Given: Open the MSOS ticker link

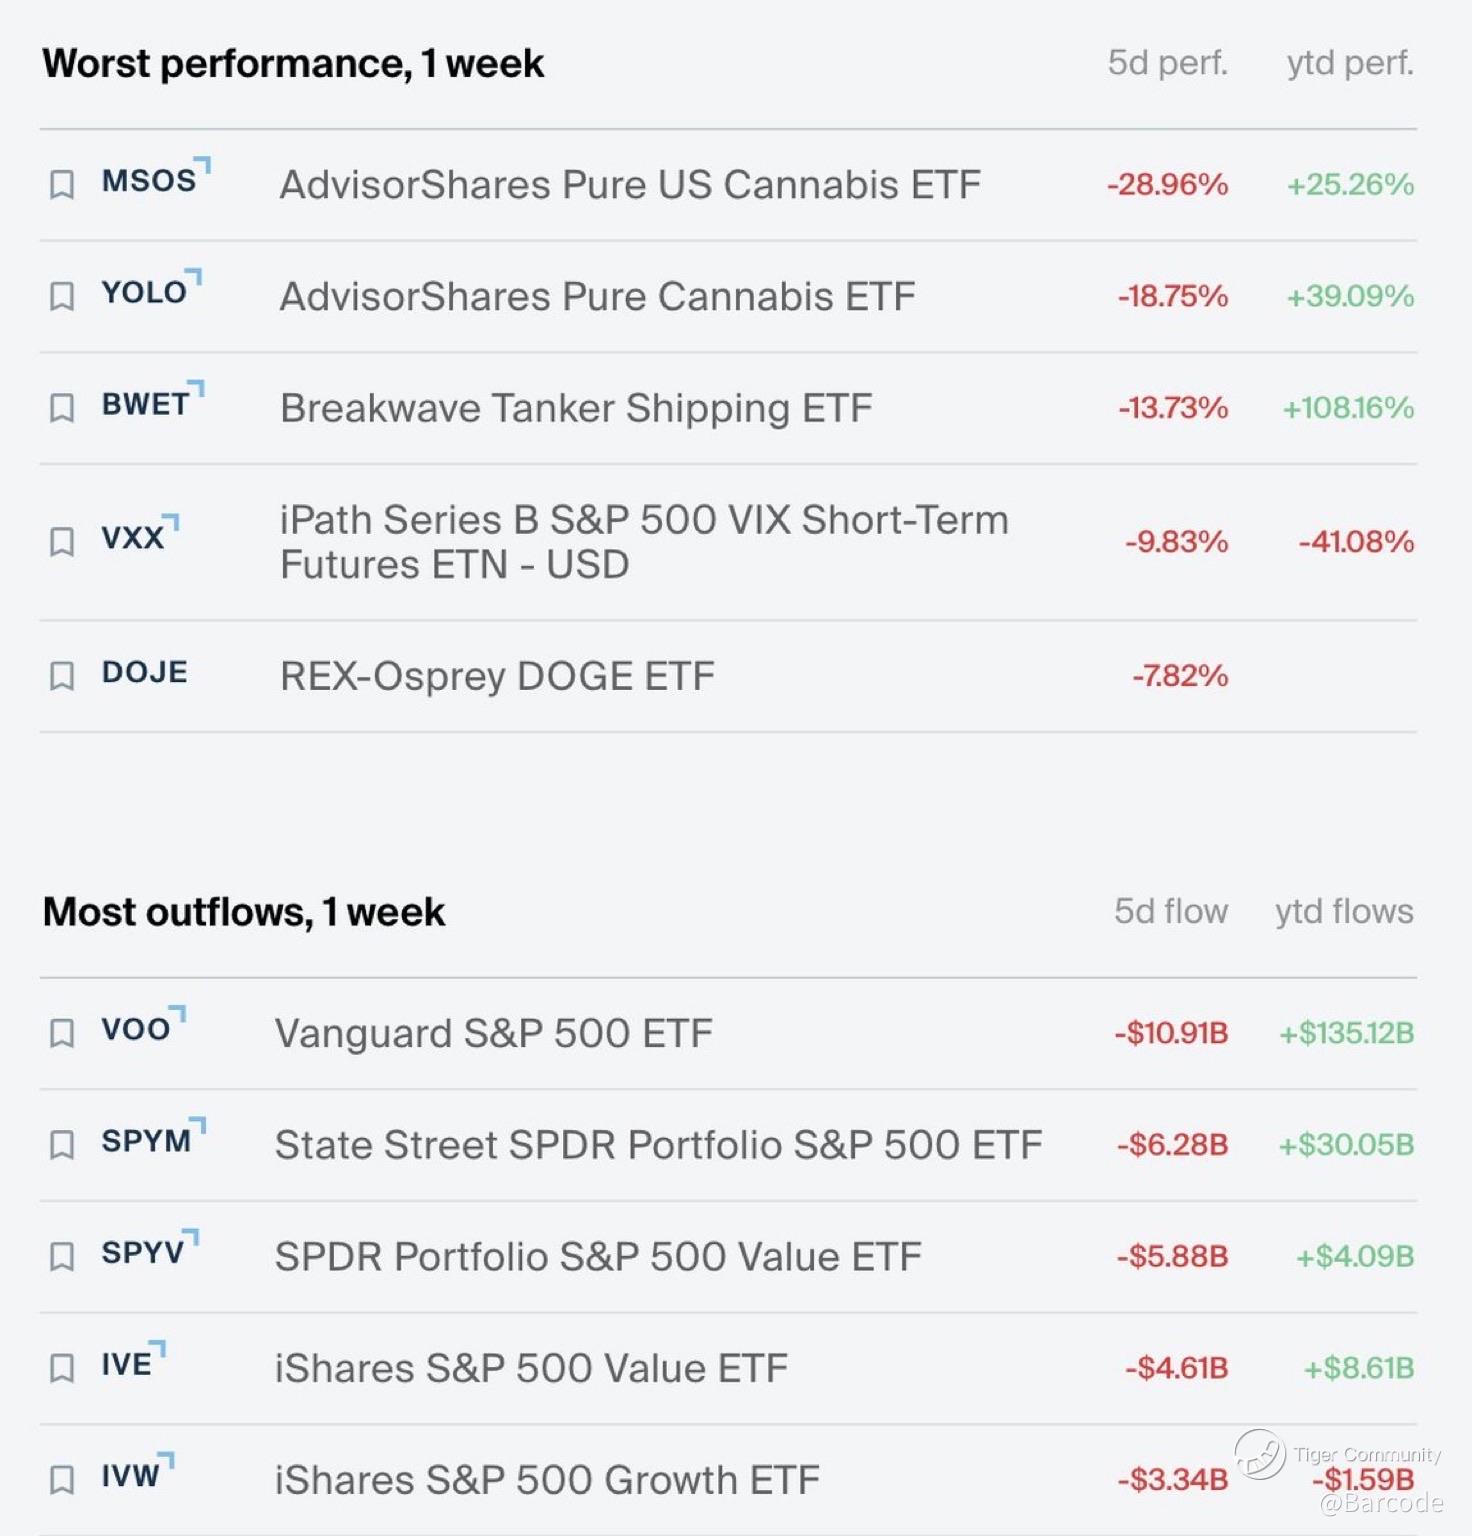Looking at the screenshot, I should point(150,181).
